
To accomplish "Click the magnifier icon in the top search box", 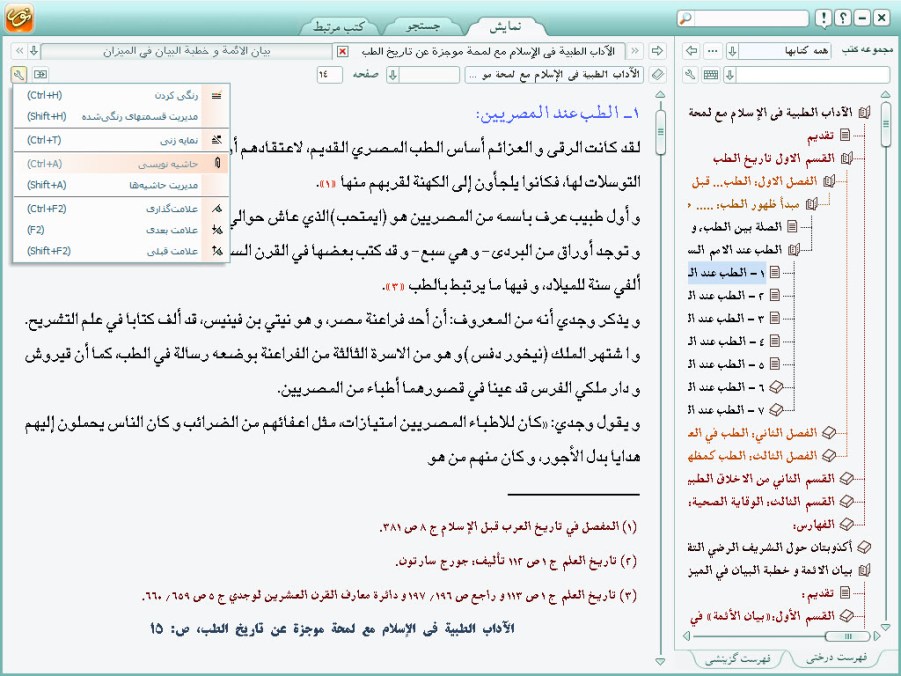I will [x=686, y=18].
